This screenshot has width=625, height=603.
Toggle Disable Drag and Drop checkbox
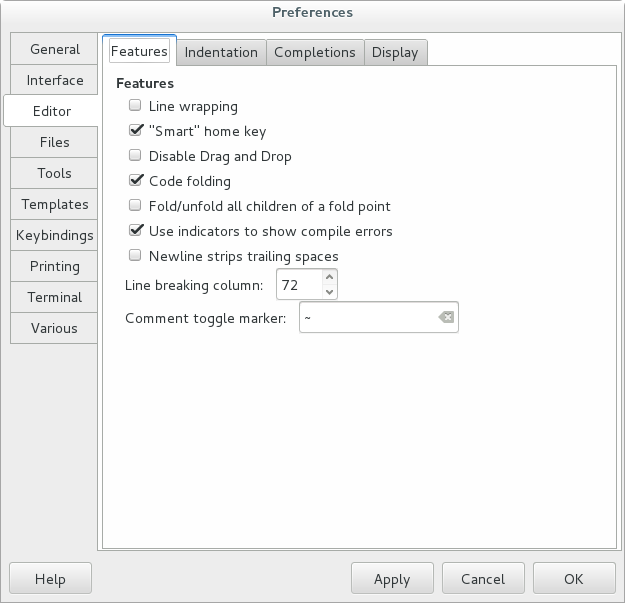click(x=136, y=156)
